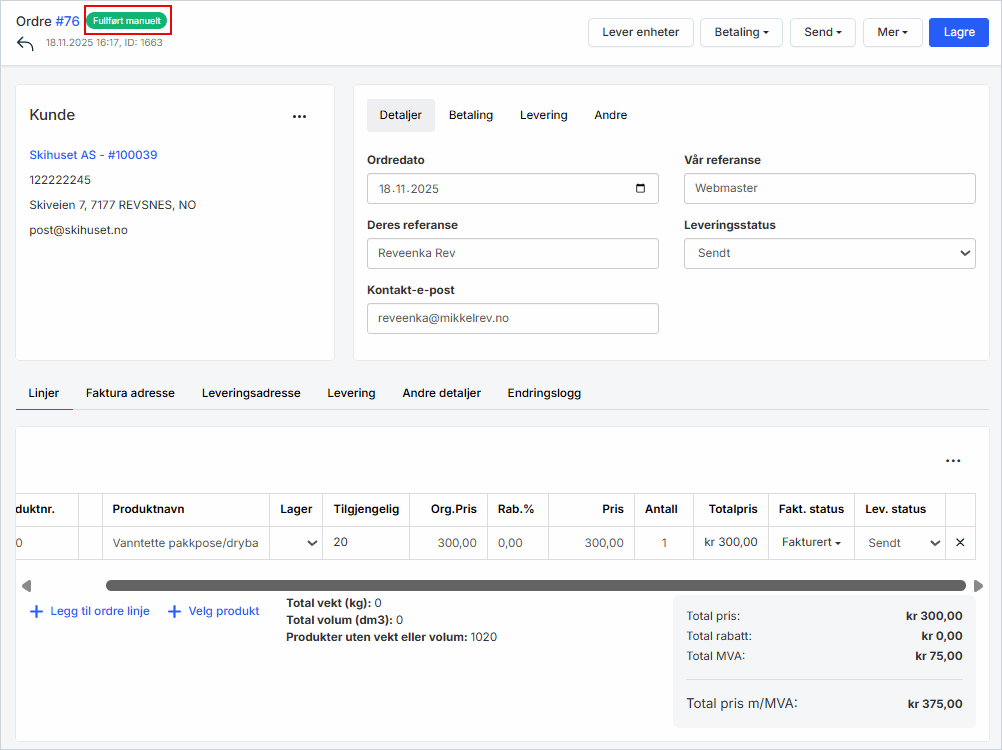
Task: Open the order lines three-dot menu
Action: (x=952, y=461)
